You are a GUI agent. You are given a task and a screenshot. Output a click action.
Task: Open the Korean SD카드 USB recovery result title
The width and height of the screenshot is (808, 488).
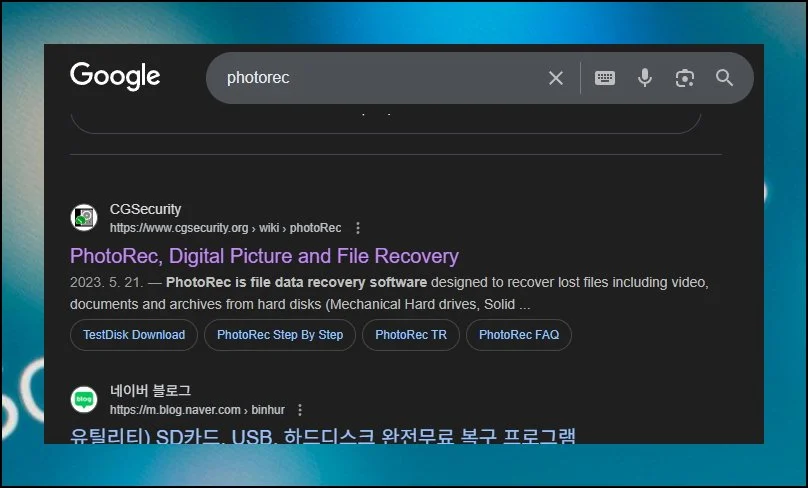pyautogui.click(x=323, y=436)
